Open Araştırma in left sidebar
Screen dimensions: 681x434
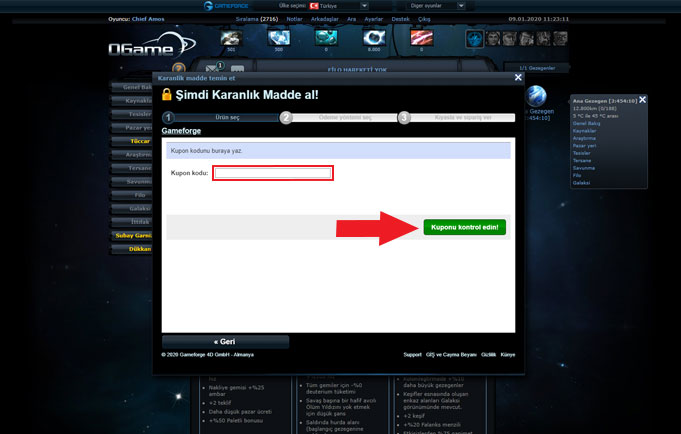tap(132, 155)
